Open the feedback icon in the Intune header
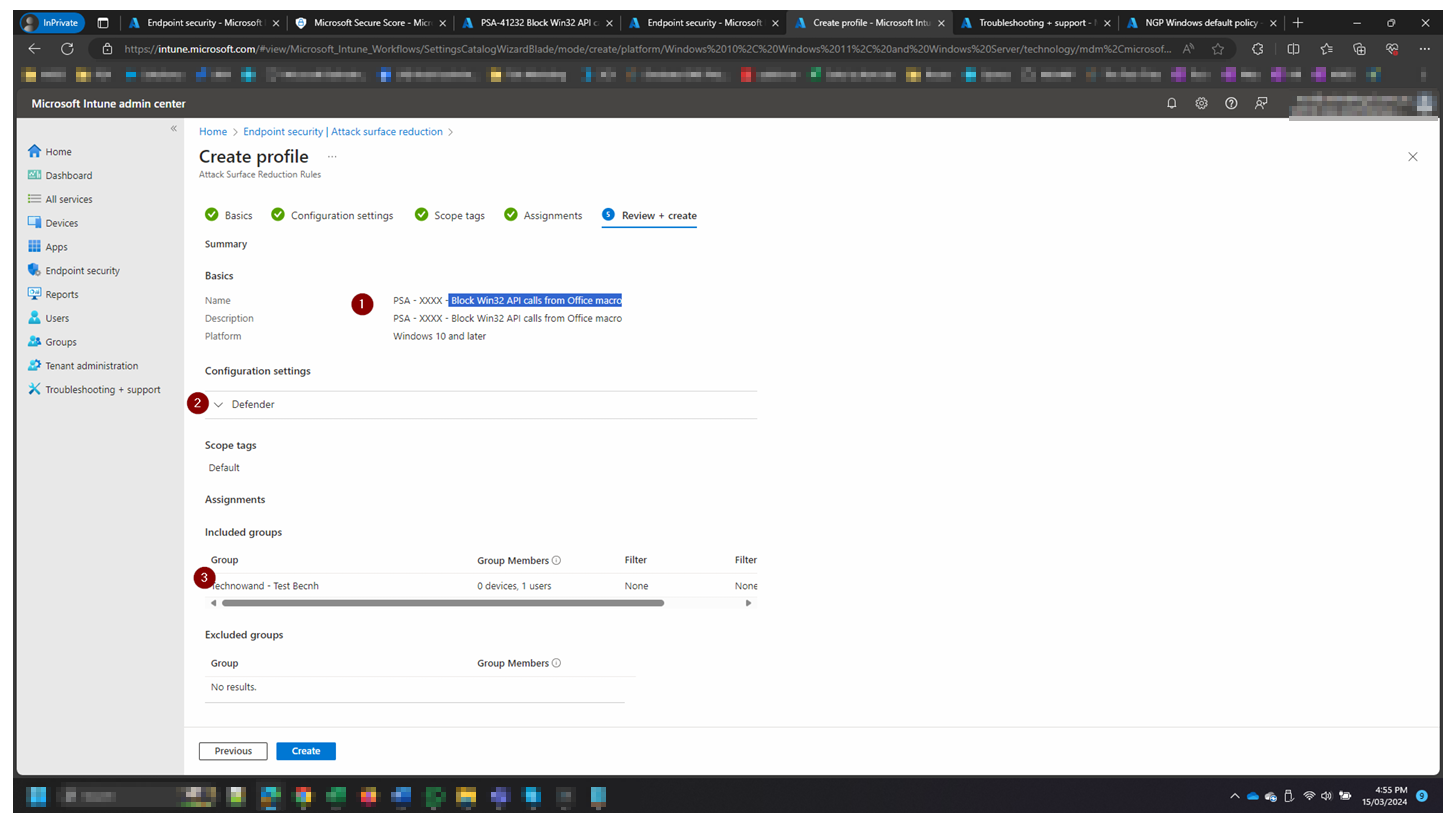This screenshot has width=1444, height=830. tap(1261, 103)
